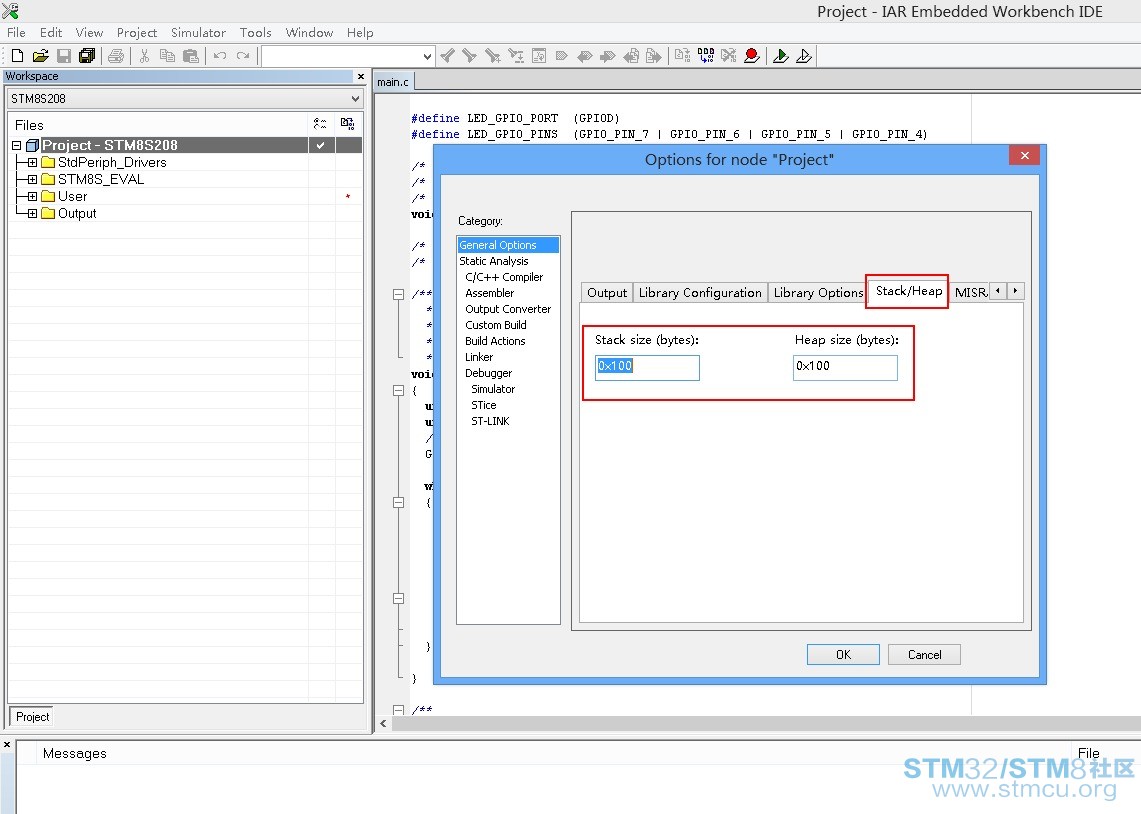
Task: Close the Messages panel
Action: point(7,744)
